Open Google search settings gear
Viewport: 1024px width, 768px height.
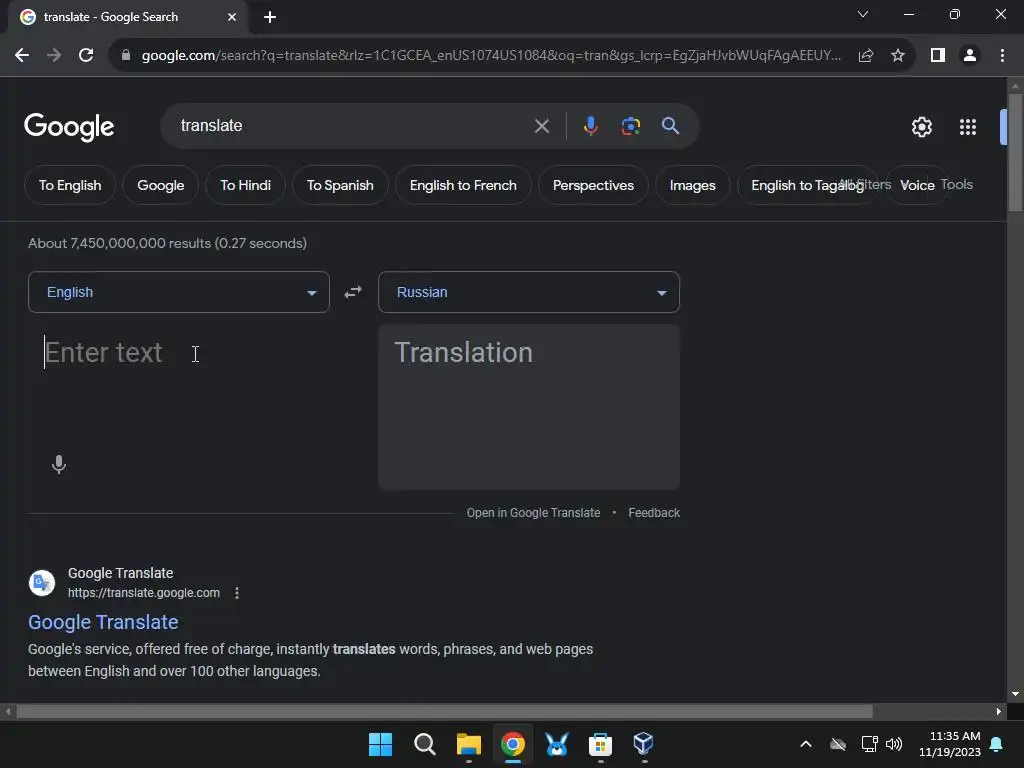click(x=921, y=127)
